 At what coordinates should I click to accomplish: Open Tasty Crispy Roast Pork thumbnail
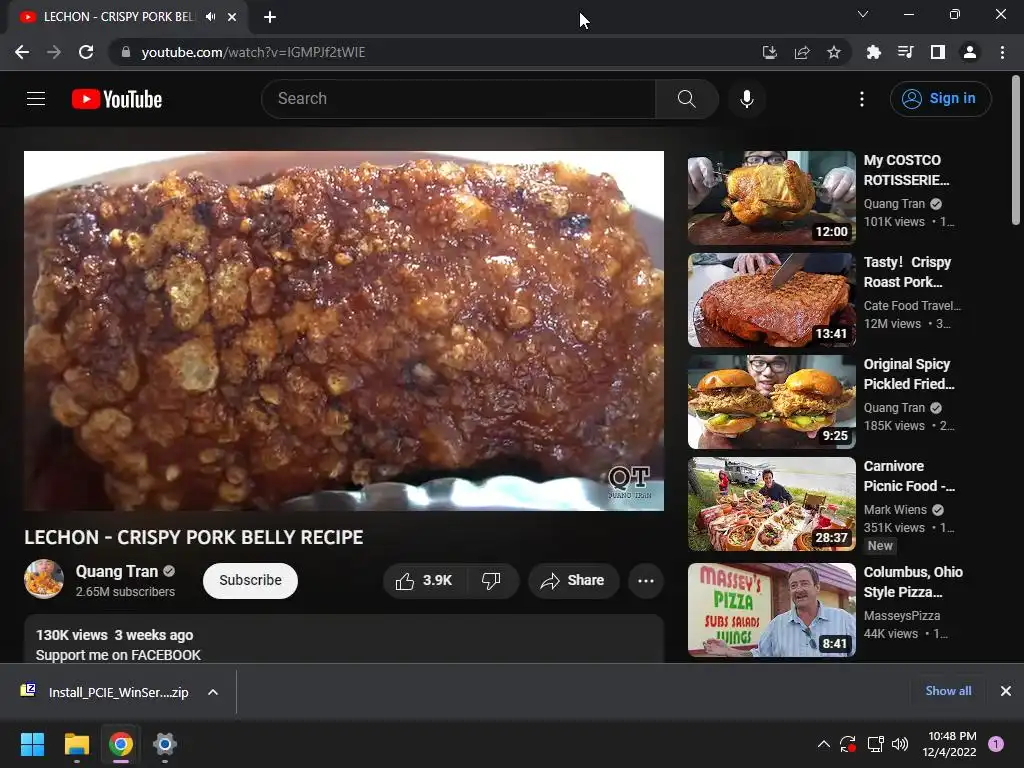coord(772,300)
